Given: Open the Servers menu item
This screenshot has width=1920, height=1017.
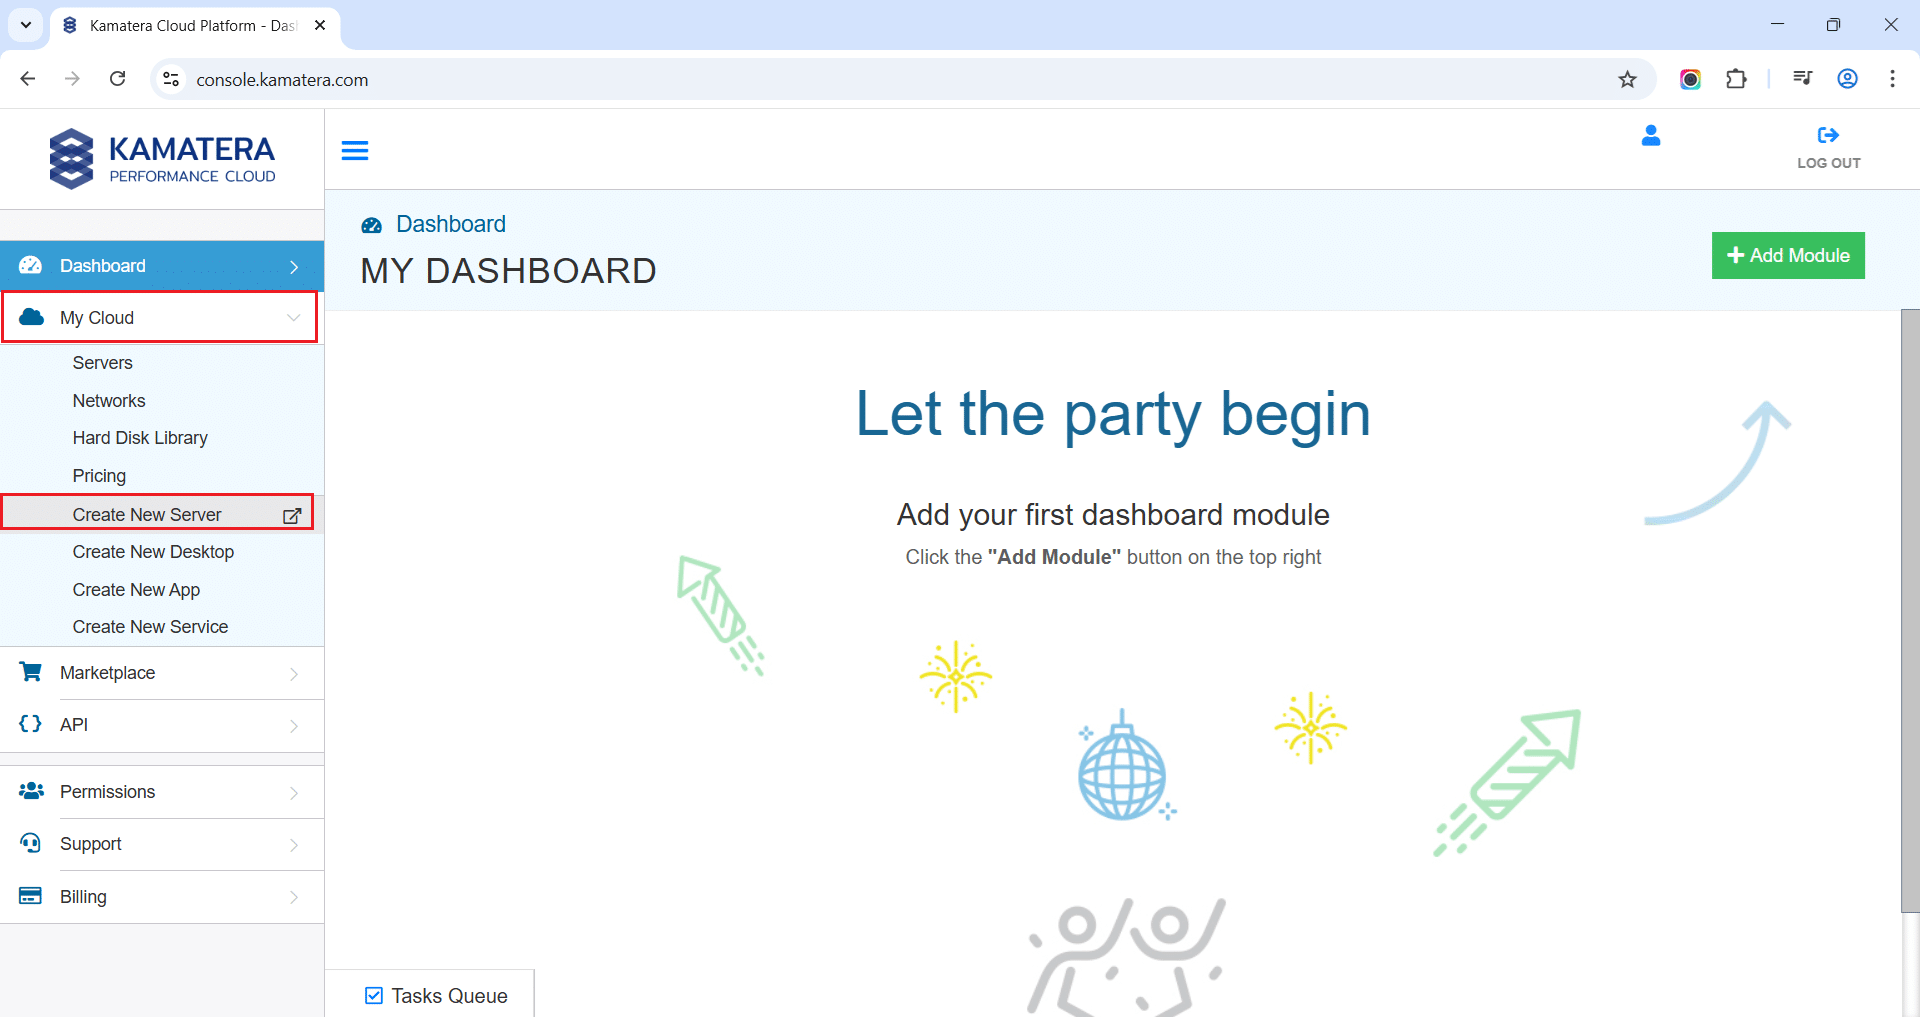Looking at the screenshot, I should tap(103, 363).
